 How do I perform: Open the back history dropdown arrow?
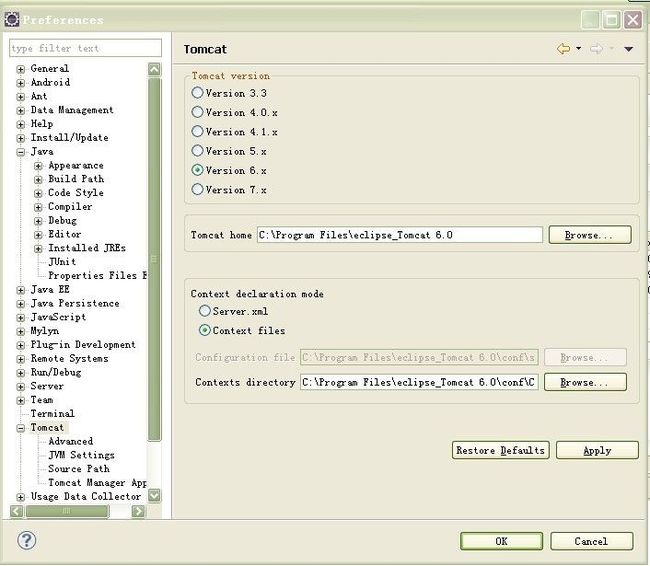pos(579,49)
